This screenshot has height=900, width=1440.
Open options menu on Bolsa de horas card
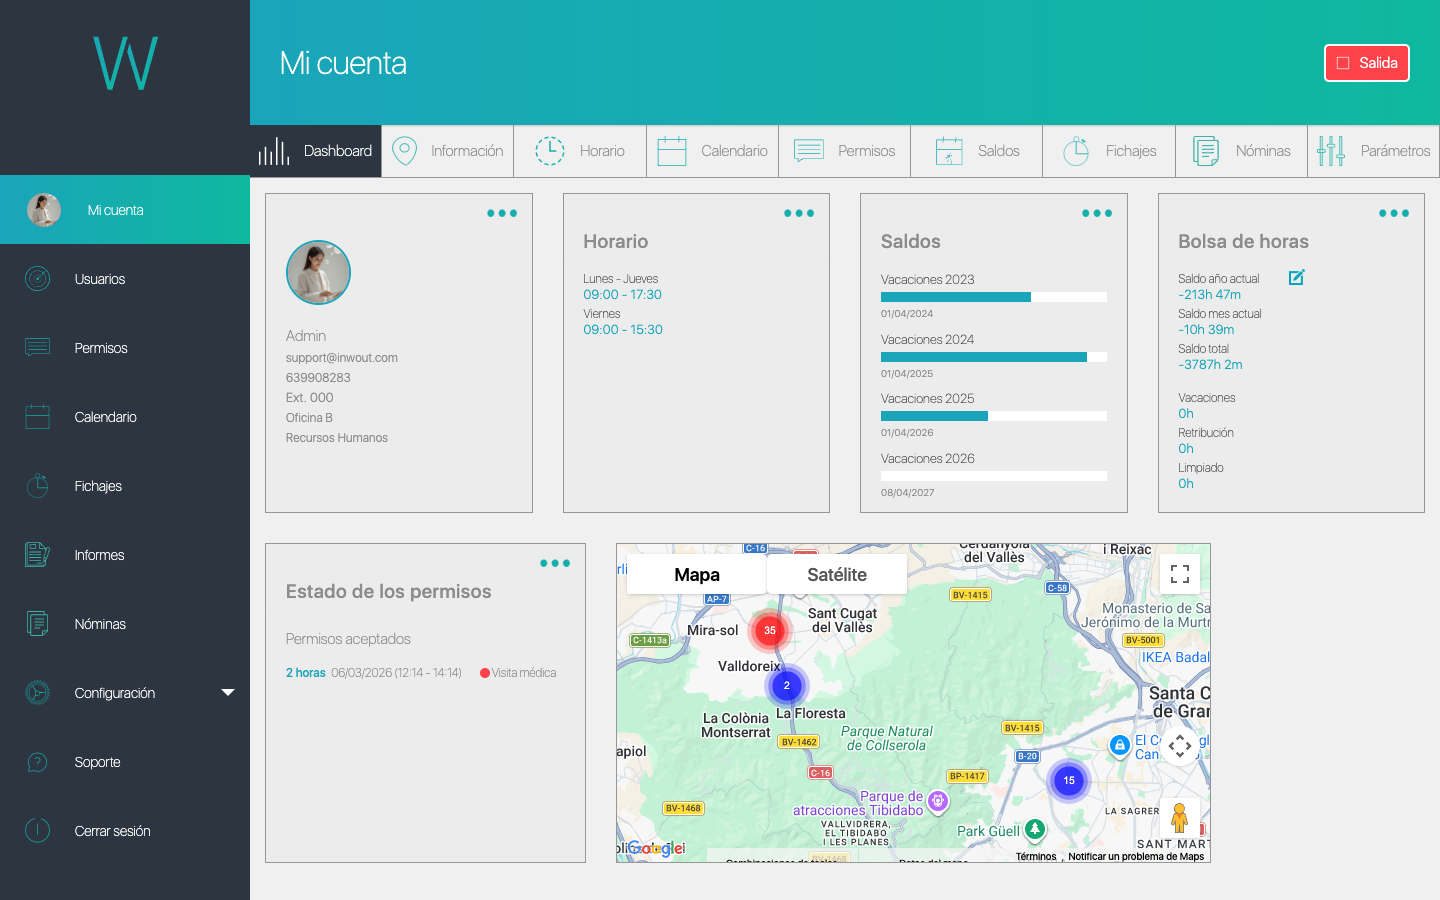pos(1394,213)
